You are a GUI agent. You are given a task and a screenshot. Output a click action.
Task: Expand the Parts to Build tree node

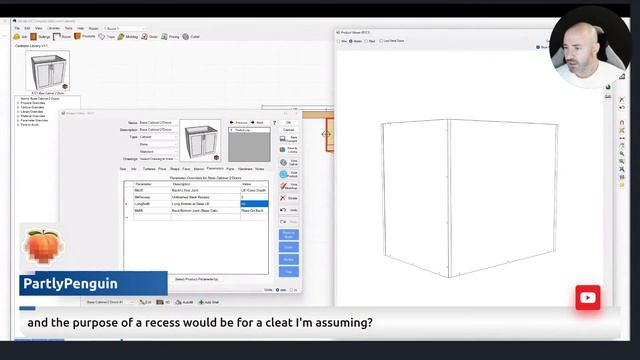pyautogui.click(x=18, y=125)
